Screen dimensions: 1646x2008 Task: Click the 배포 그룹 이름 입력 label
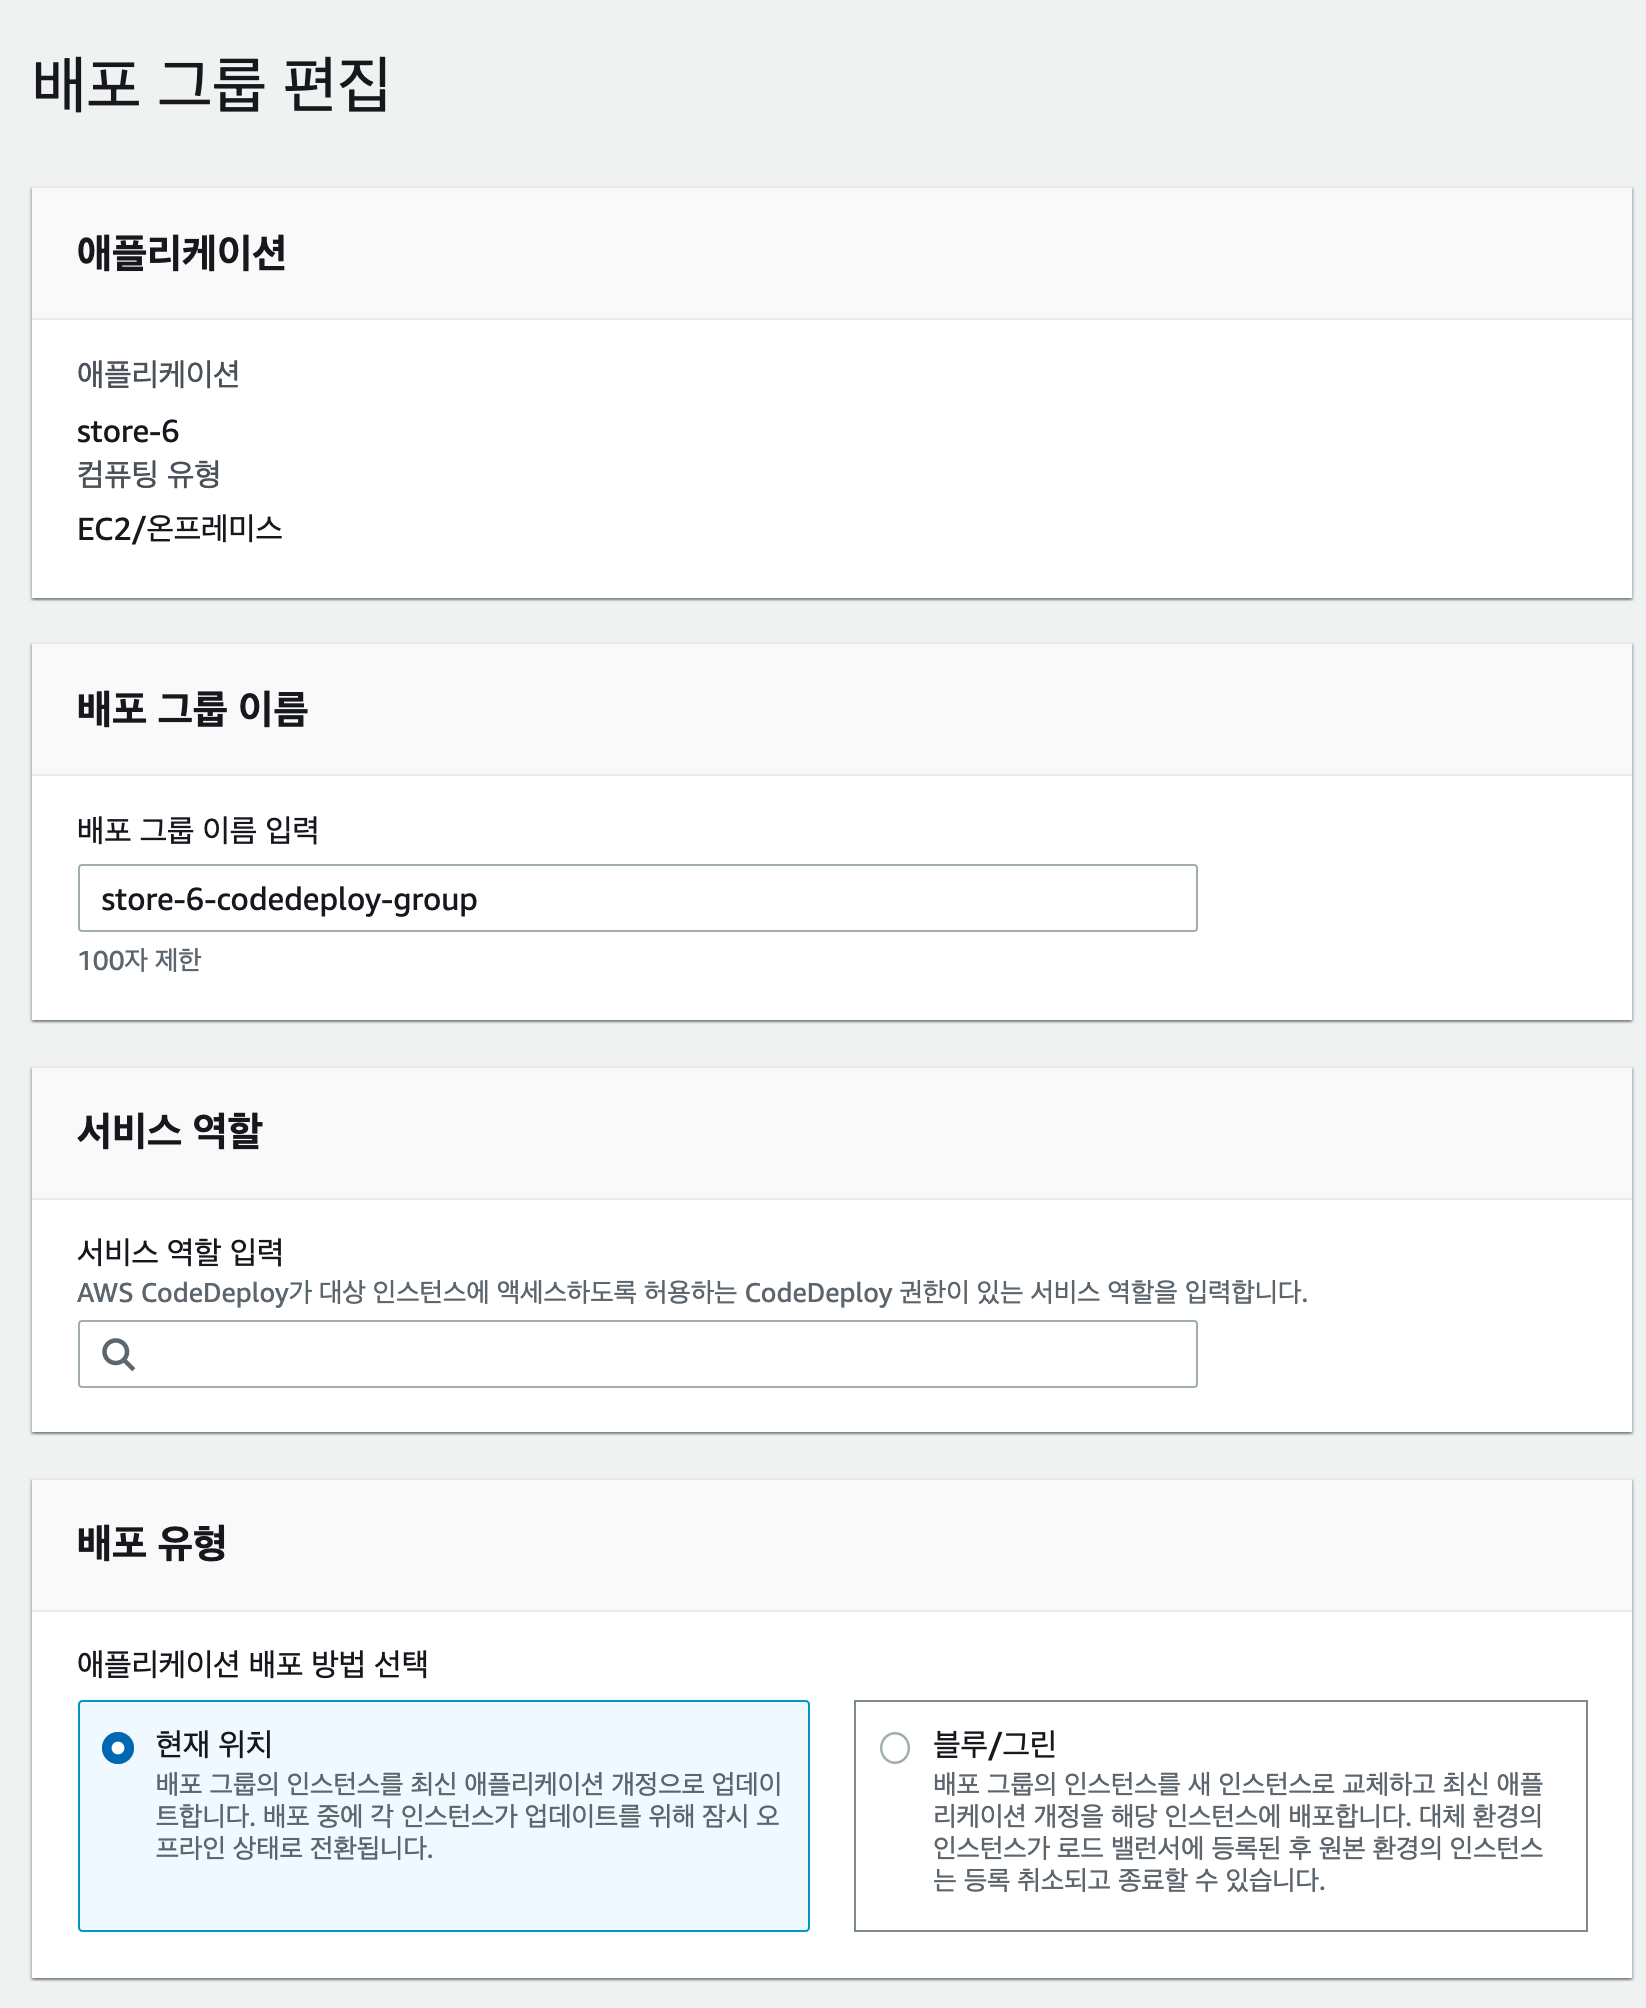198,829
